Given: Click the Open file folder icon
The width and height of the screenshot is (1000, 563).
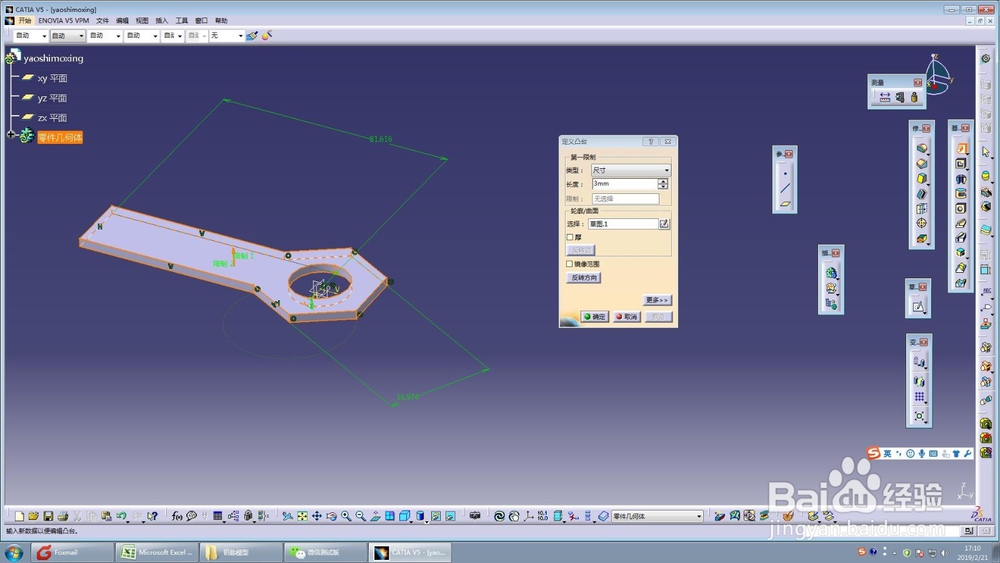Looking at the screenshot, I should [x=34, y=516].
